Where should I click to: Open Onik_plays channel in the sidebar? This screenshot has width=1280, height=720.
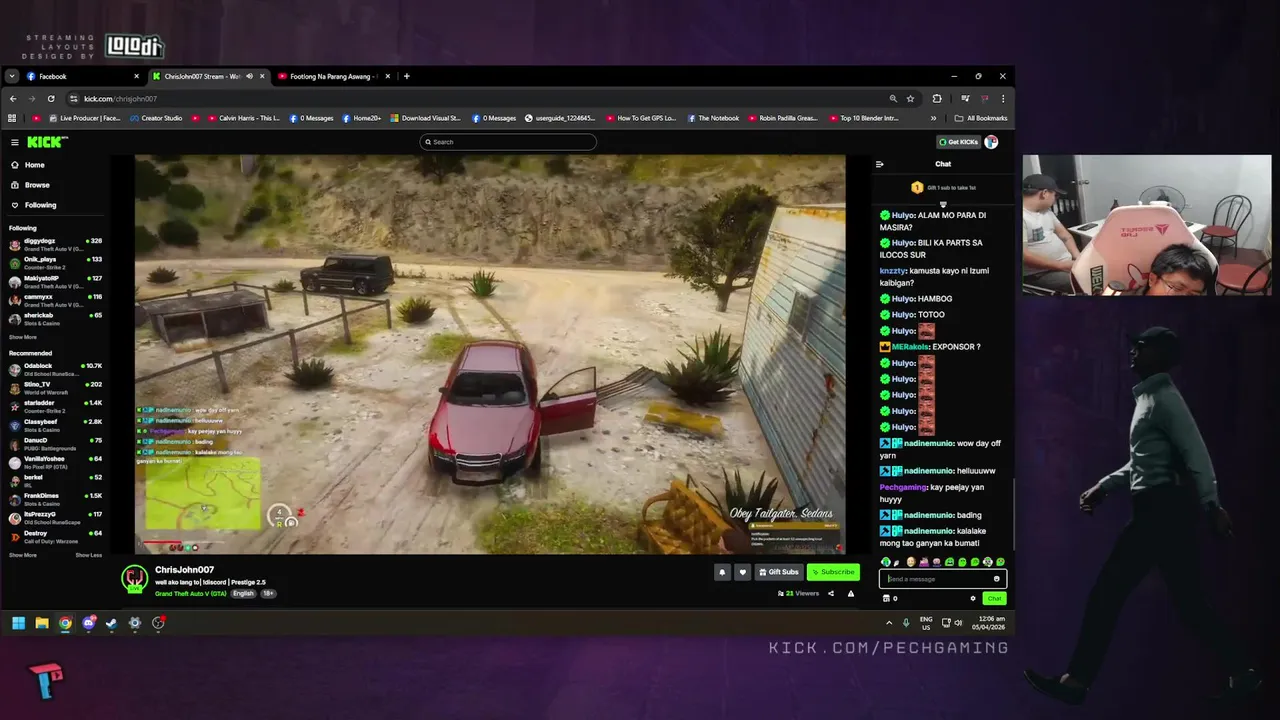tap(57, 261)
